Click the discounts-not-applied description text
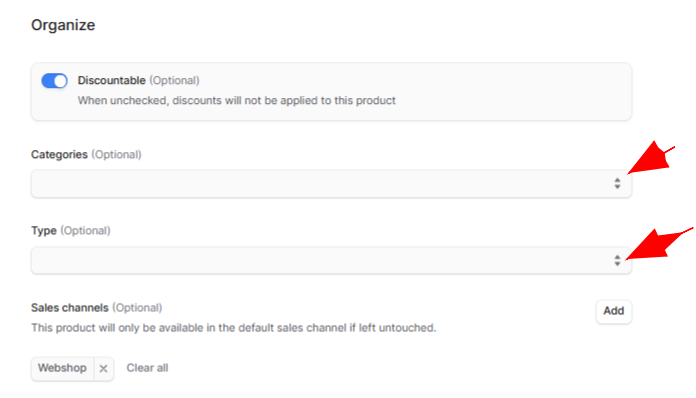This screenshot has height=398, width=696. 237,100
